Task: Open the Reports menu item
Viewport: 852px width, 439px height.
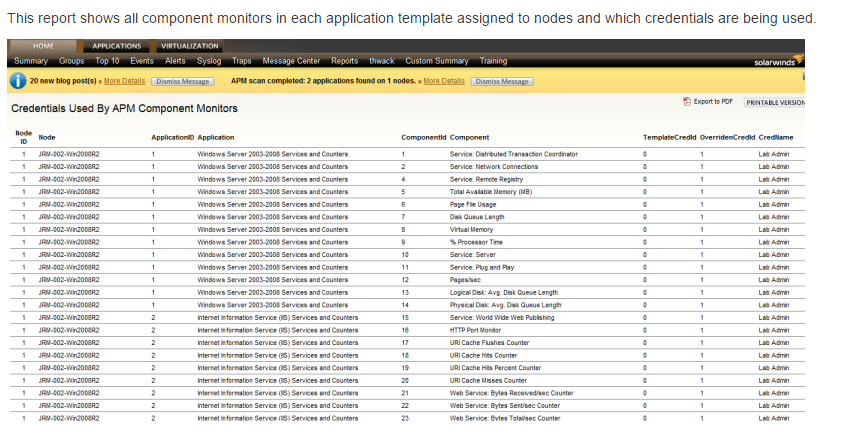Action: tap(344, 61)
